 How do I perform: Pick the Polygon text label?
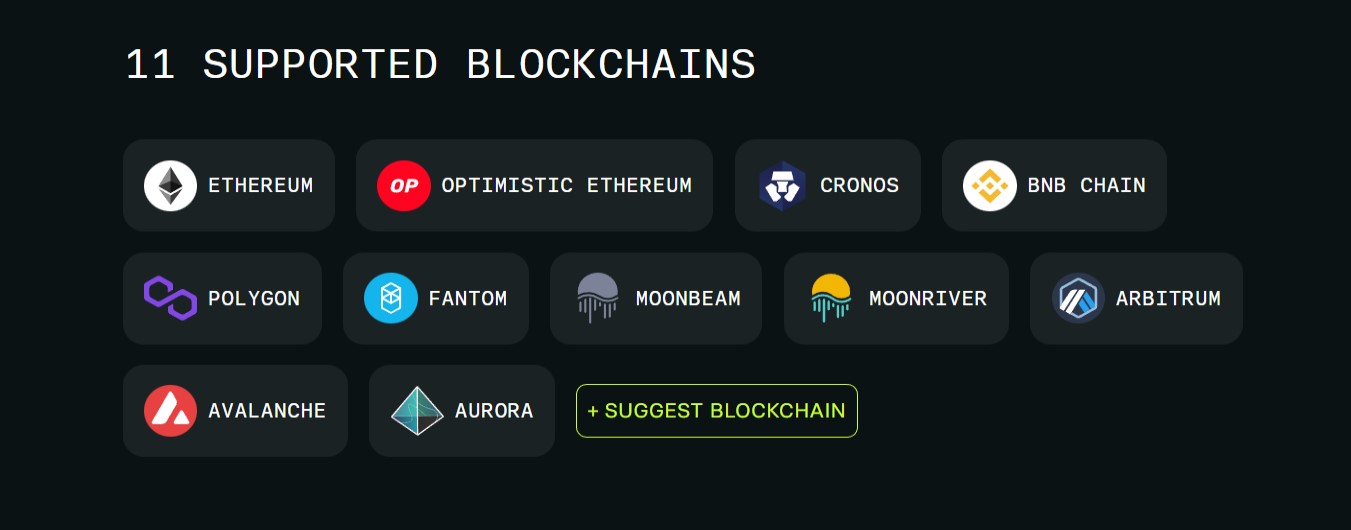point(254,299)
